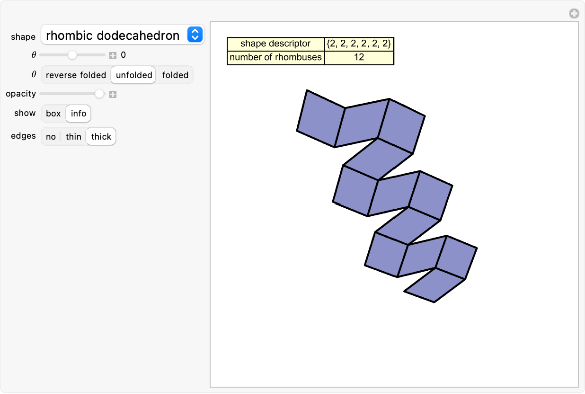Click the topmost left rhombus of the net

pos(321,118)
